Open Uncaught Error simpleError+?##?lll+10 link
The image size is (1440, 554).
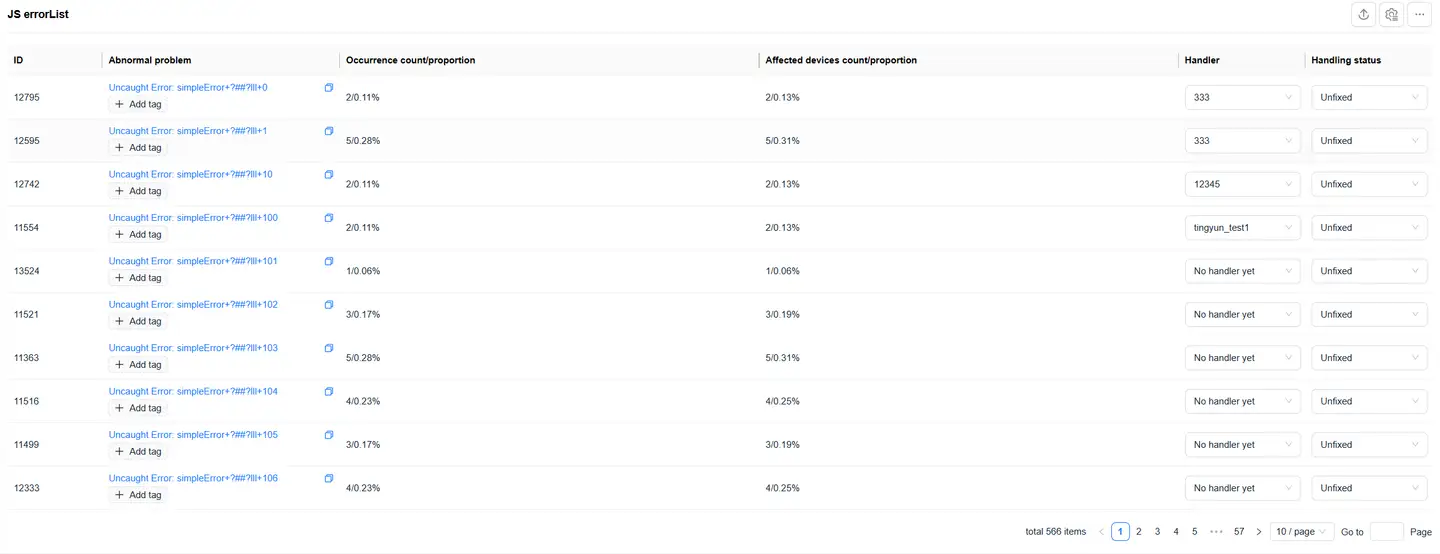pyautogui.click(x=190, y=174)
